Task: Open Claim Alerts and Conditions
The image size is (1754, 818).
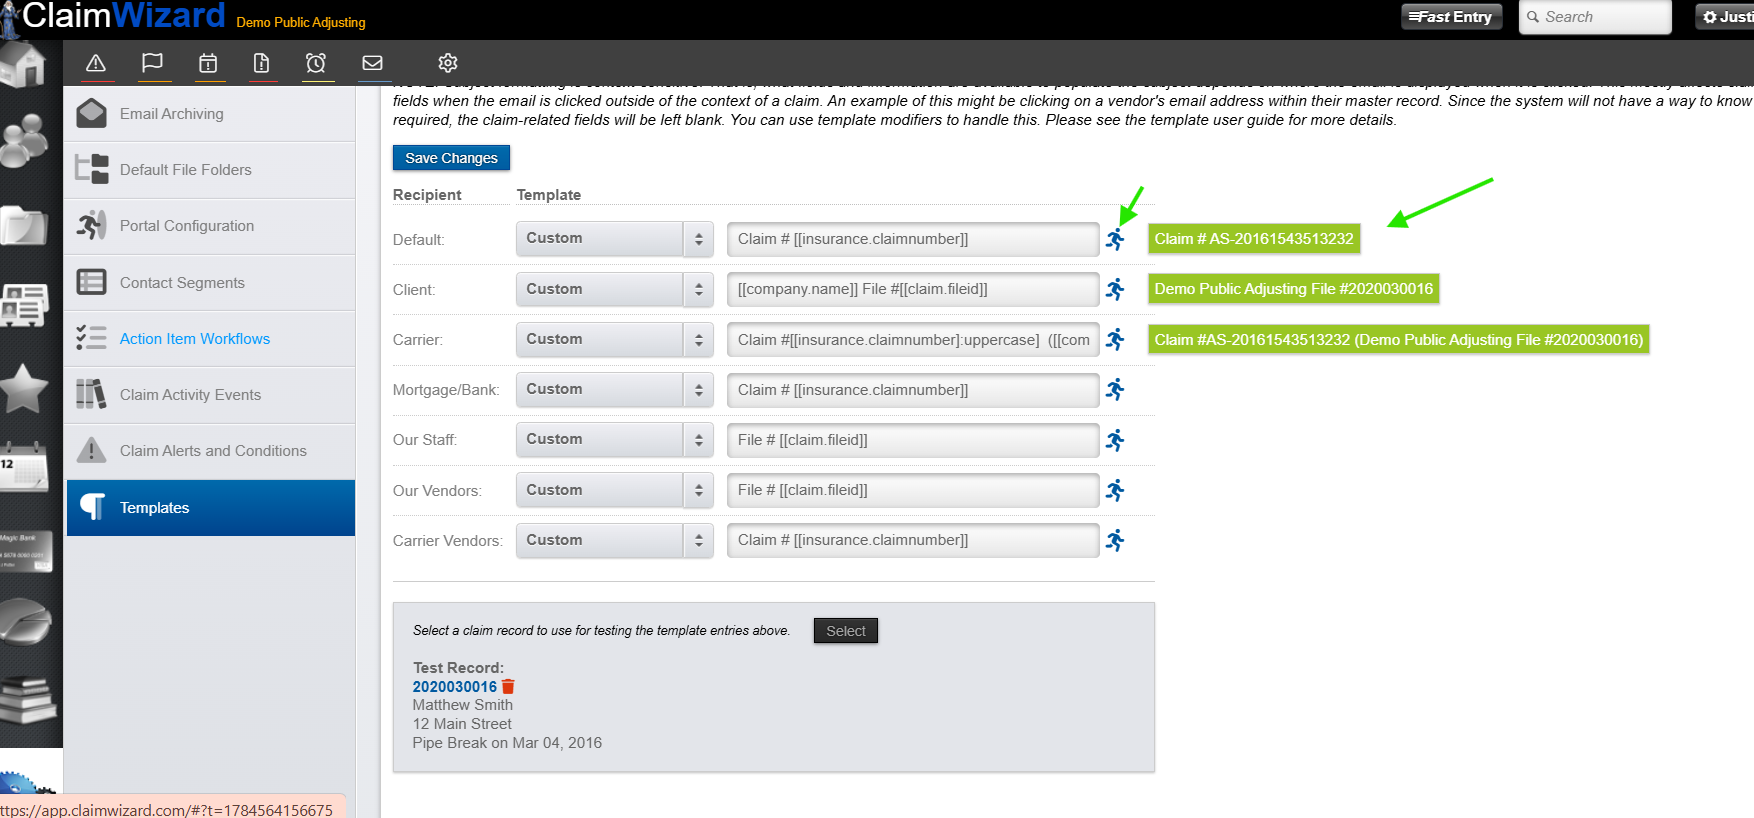Action: pos(211,451)
